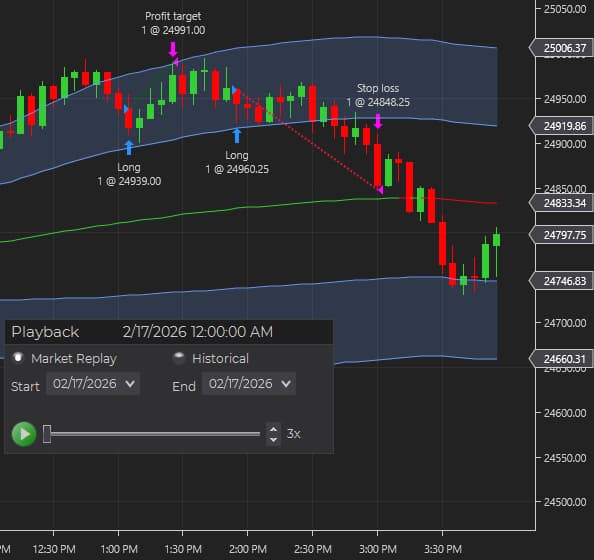
Task: Click the 24833.34 price marker
Action: 561,203
